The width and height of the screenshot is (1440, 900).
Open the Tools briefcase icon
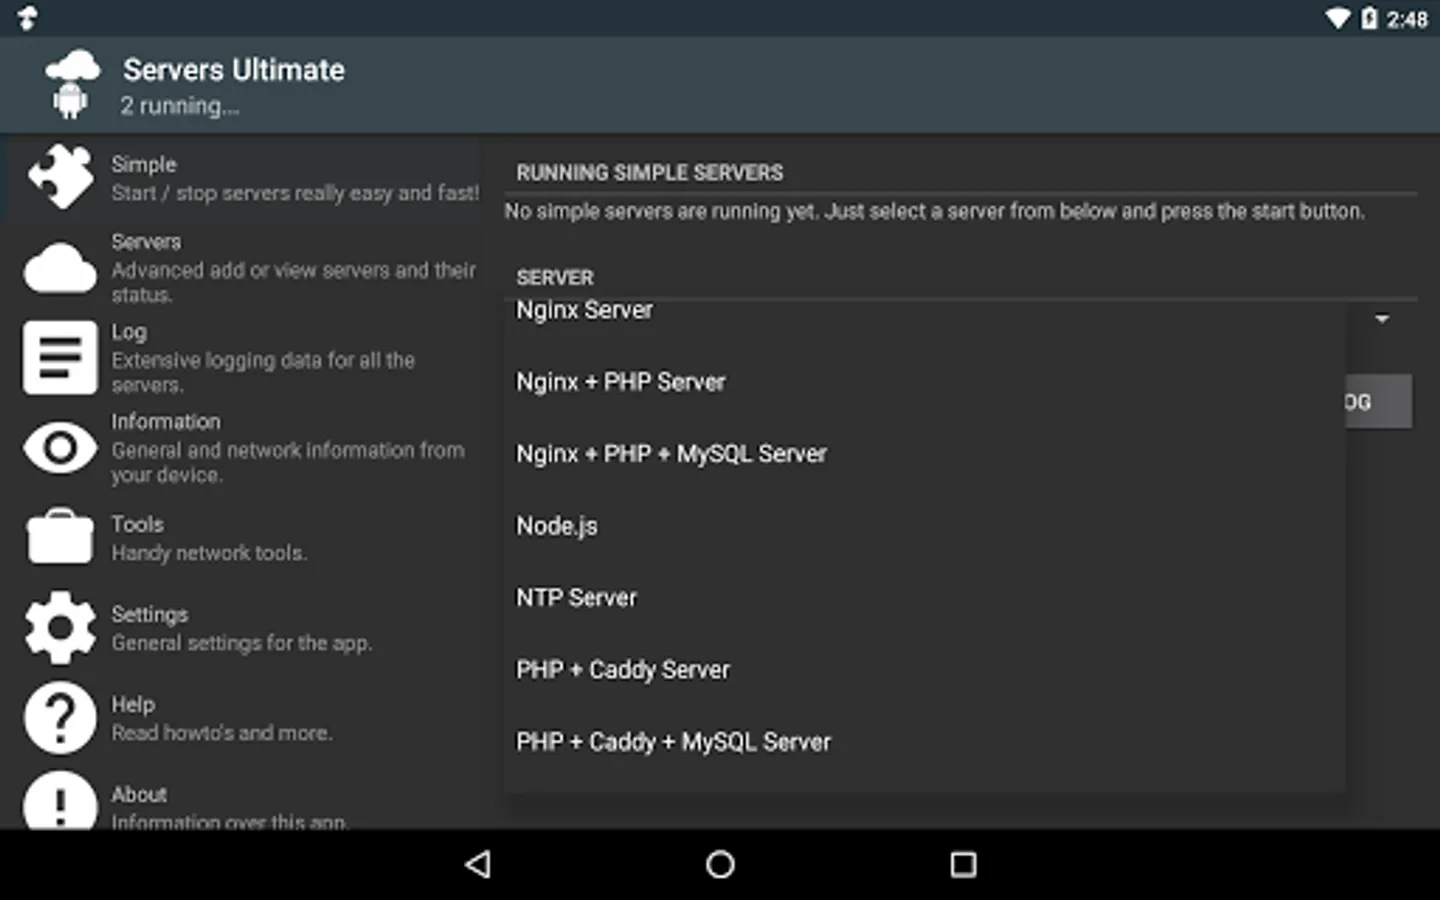click(60, 537)
